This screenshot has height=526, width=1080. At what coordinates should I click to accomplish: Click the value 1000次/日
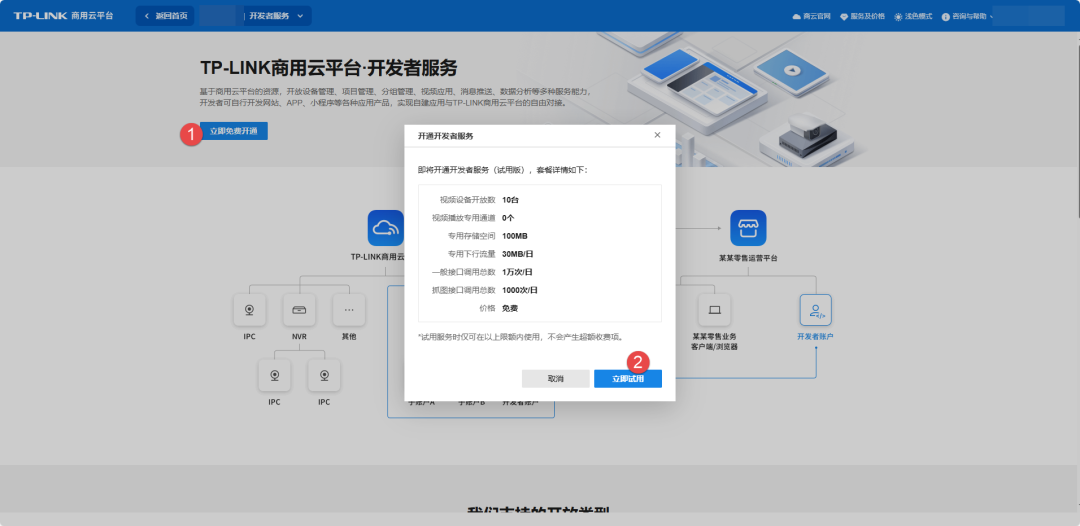pos(520,290)
